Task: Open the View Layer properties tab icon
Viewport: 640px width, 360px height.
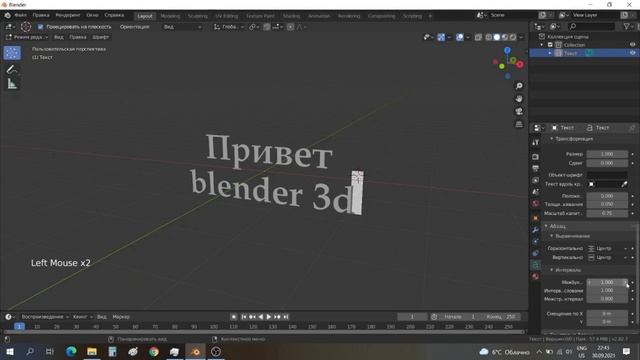Action: coord(536,180)
